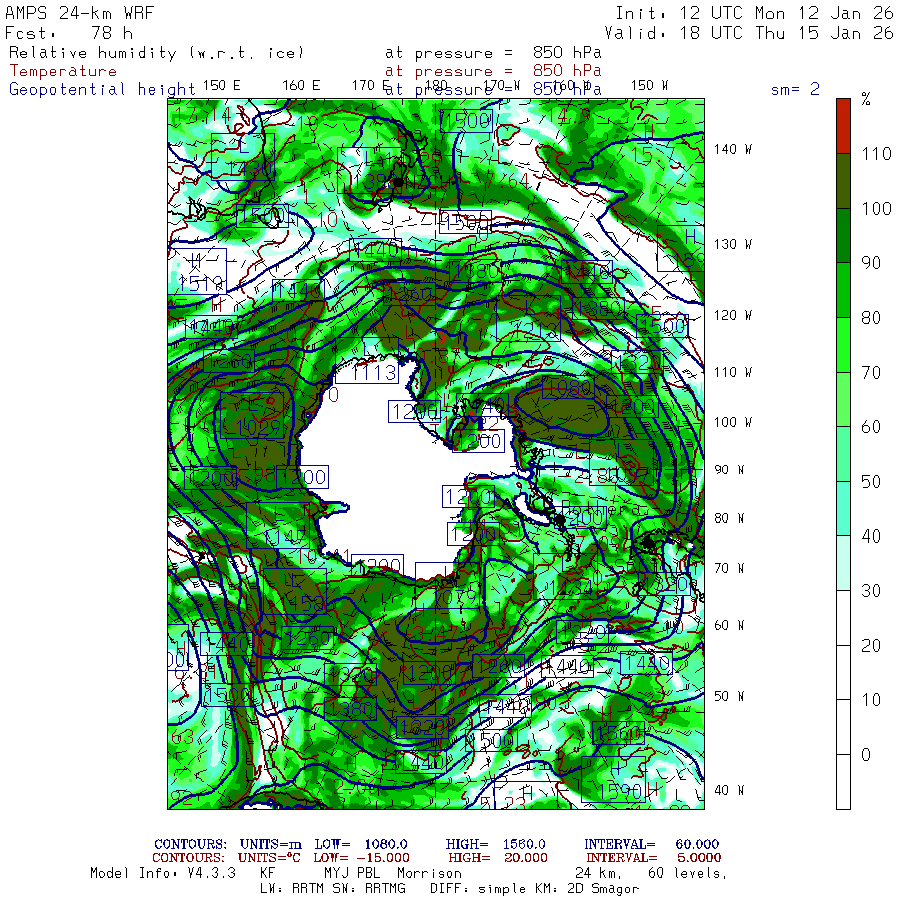Click the red above-110% segment of the color bar
This screenshot has height=900, width=900.
843,126
